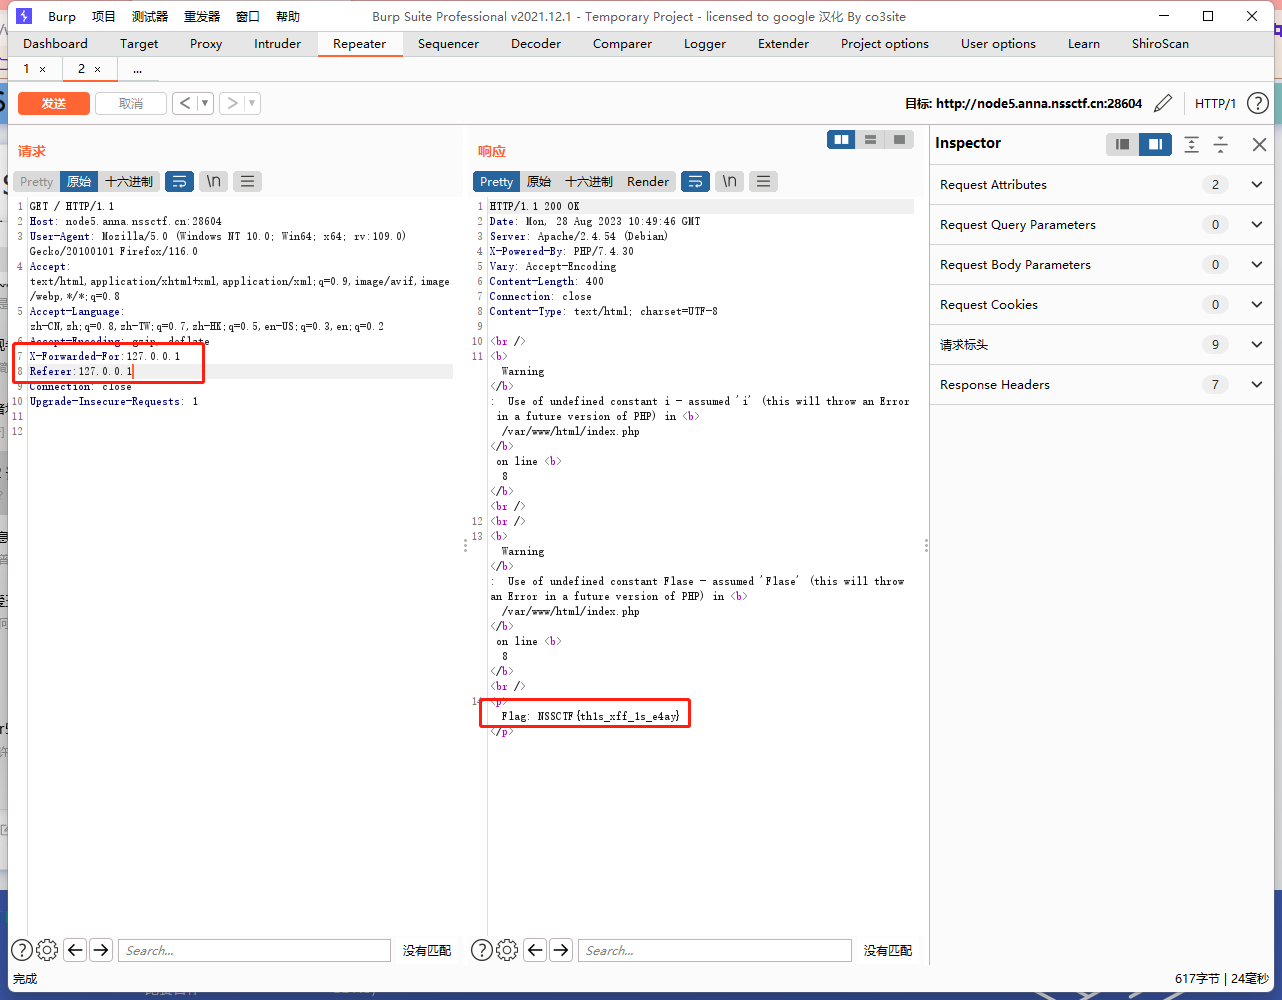Switch response view to Pretty
This screenshot has height=1000, width=1282.
point(496,181)
